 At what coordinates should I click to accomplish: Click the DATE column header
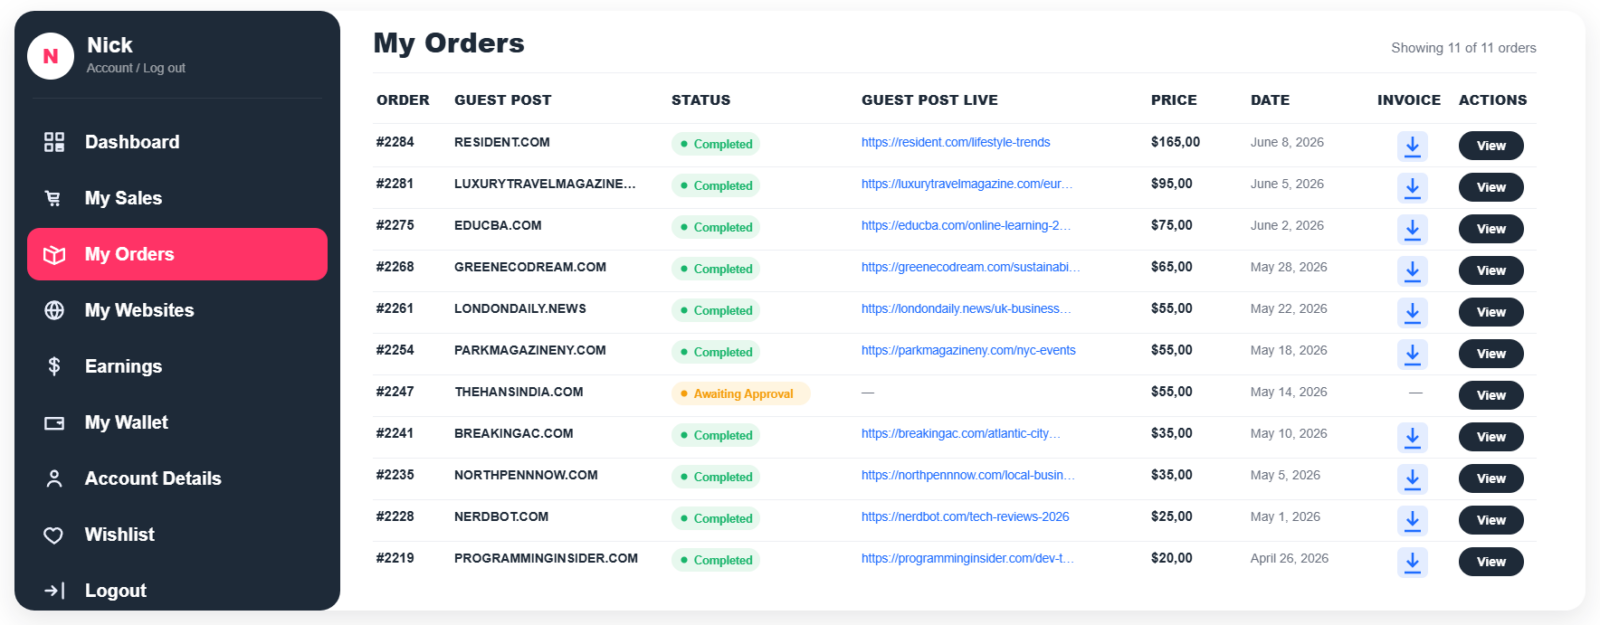1270,100
